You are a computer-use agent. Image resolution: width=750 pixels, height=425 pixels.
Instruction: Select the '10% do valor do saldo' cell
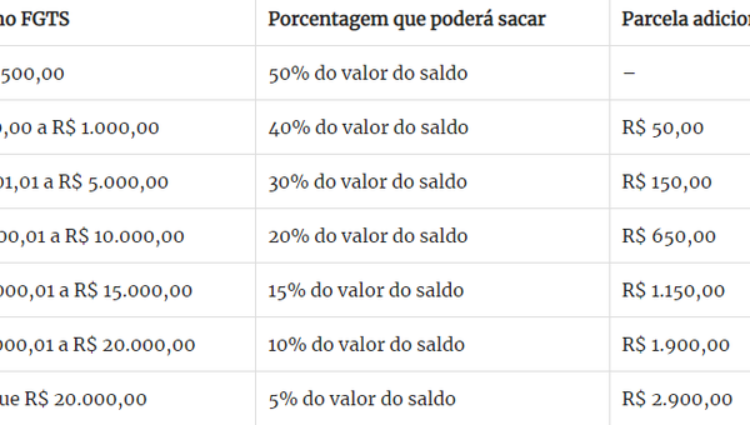[x=366, y=345]
